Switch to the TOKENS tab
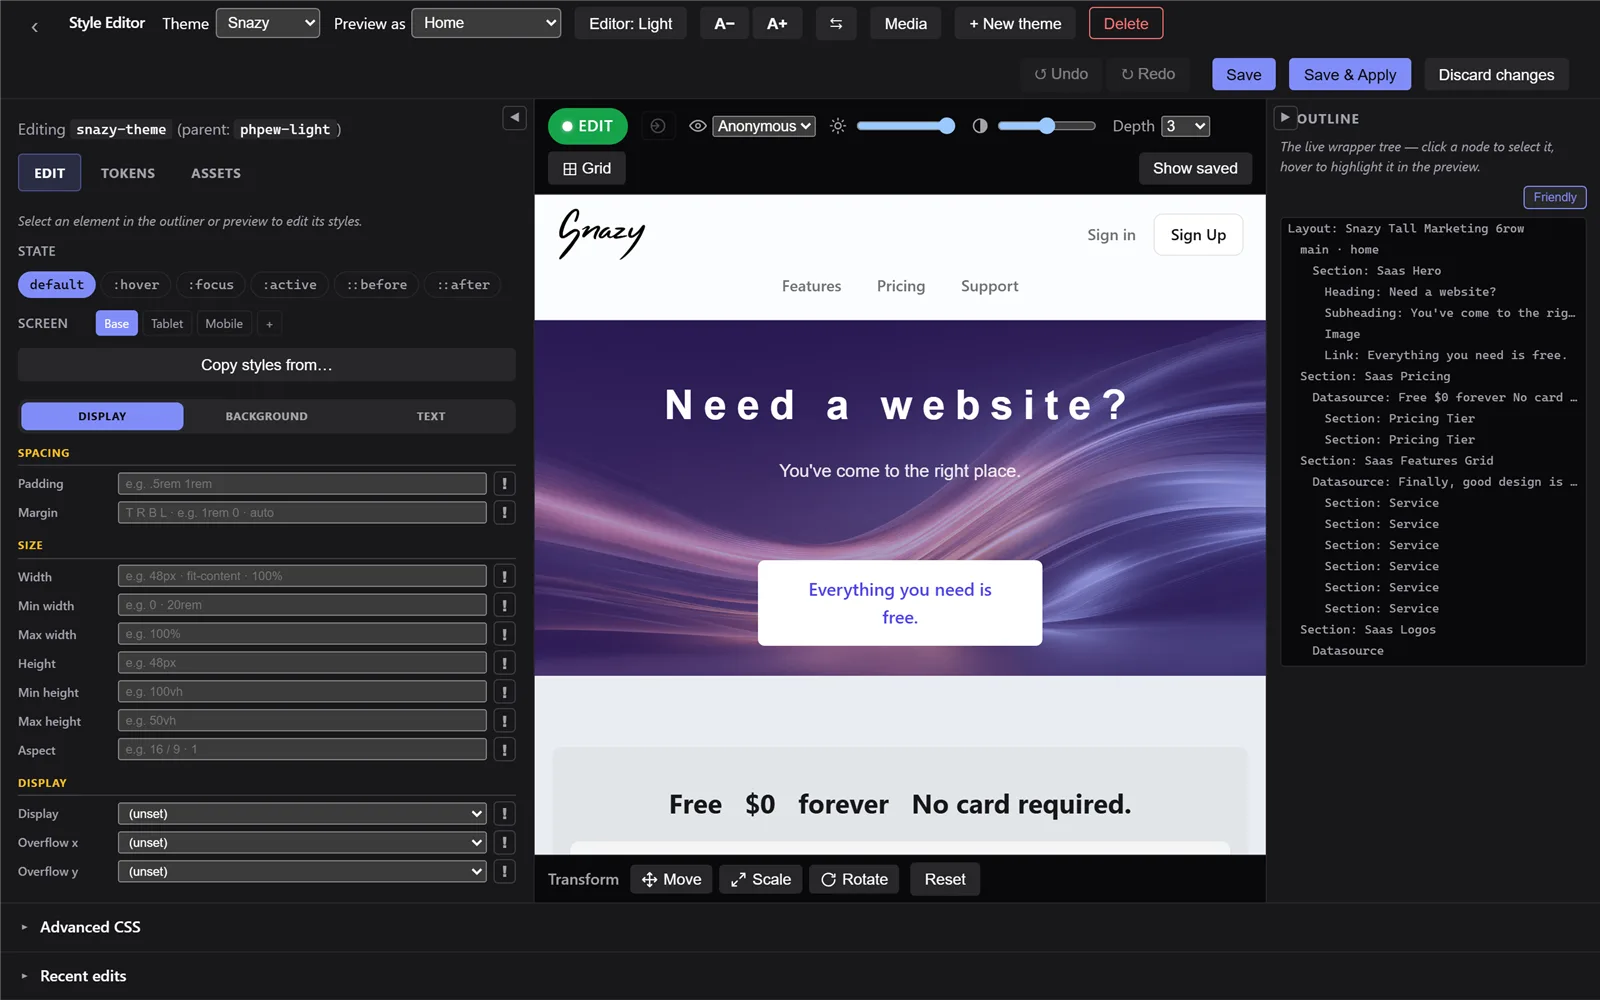Screen dimensions: 1600x1000 pyautogui.click(x=128, y=173)
